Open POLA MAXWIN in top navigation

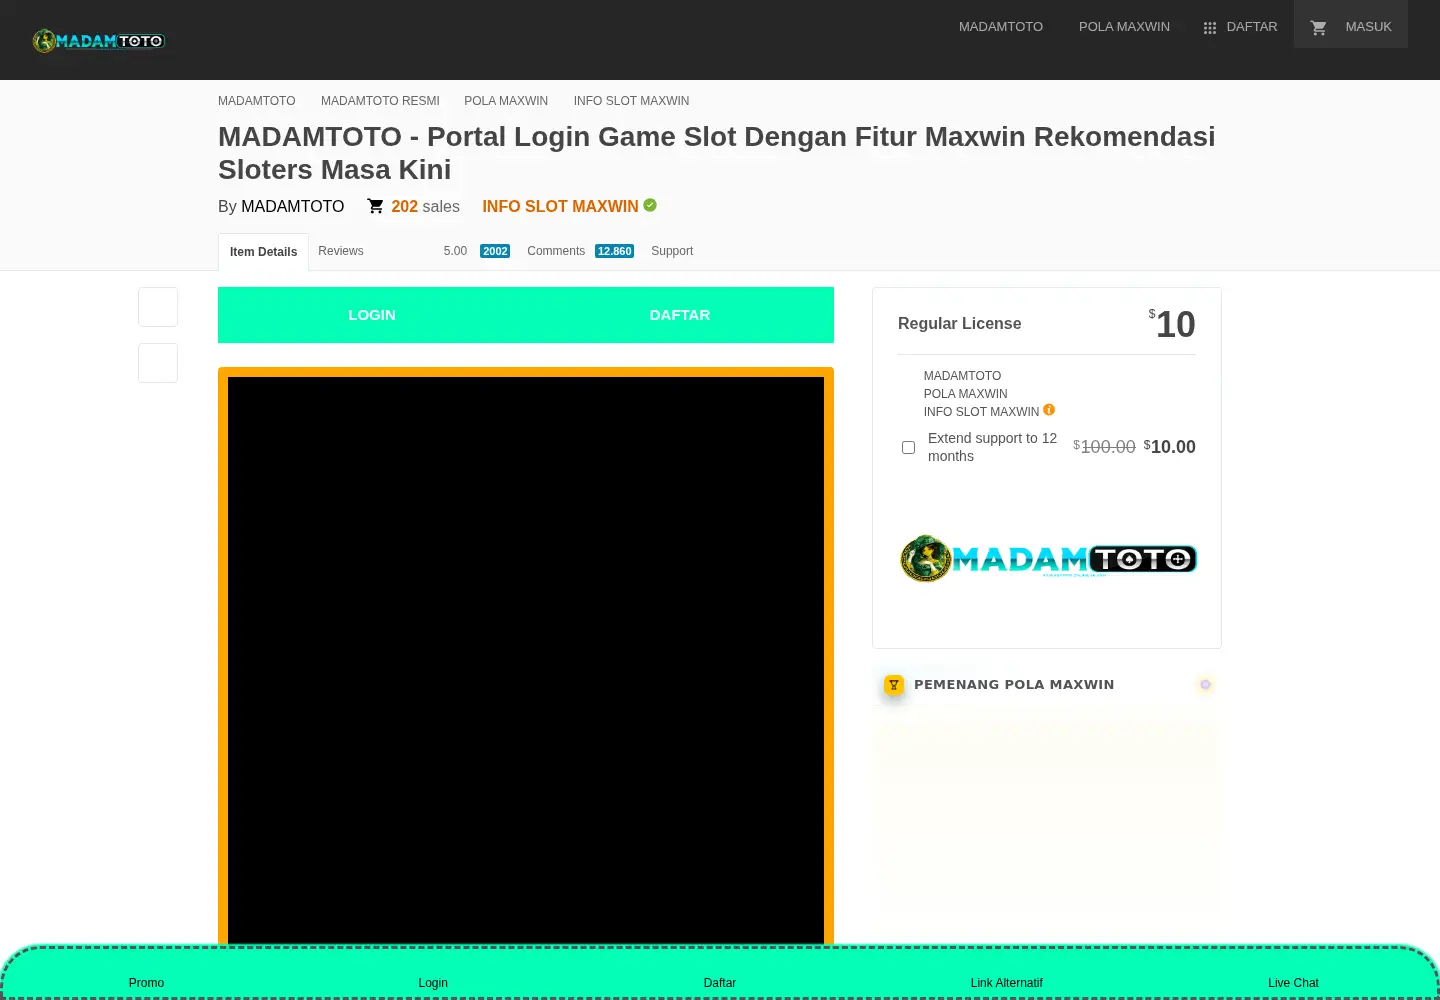coord(1124,27)
